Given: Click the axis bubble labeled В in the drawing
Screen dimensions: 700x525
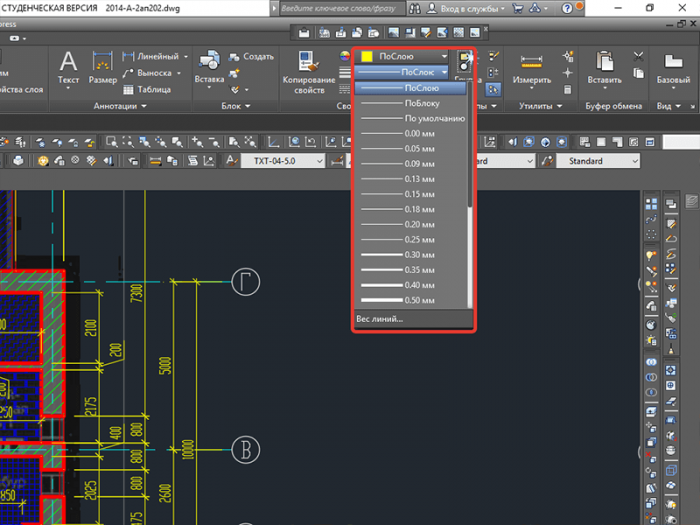Looking at the screenshot, I should click(246, 450).
